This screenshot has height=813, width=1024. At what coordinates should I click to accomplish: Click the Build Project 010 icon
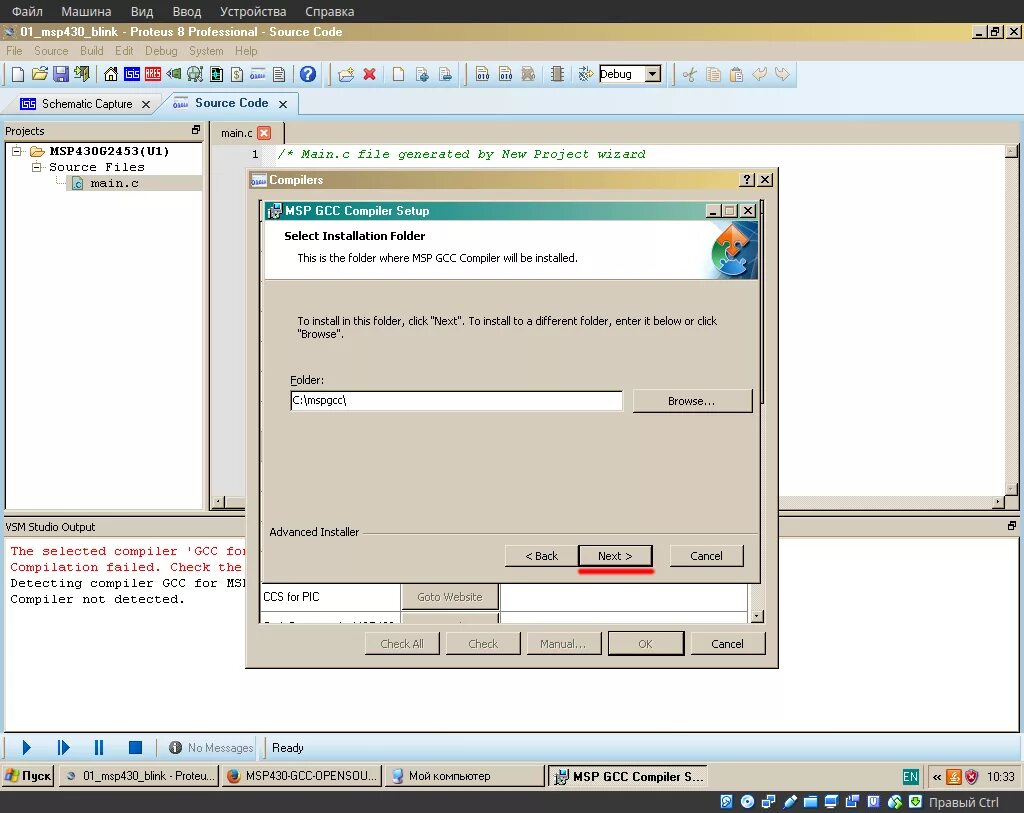[x=483, y=74]
